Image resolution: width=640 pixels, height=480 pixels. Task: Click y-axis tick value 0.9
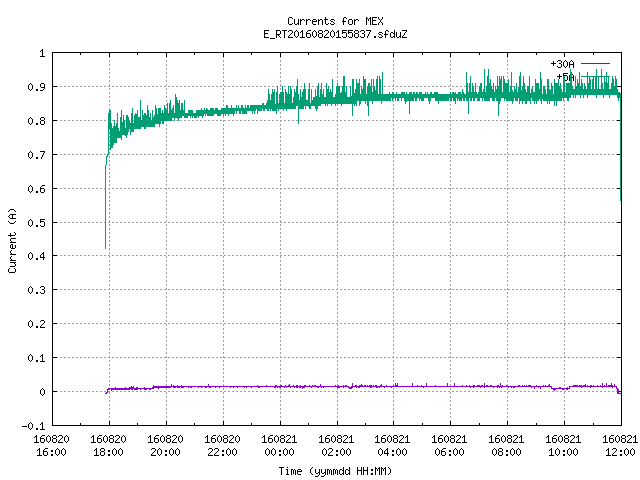tap(36, 87)
